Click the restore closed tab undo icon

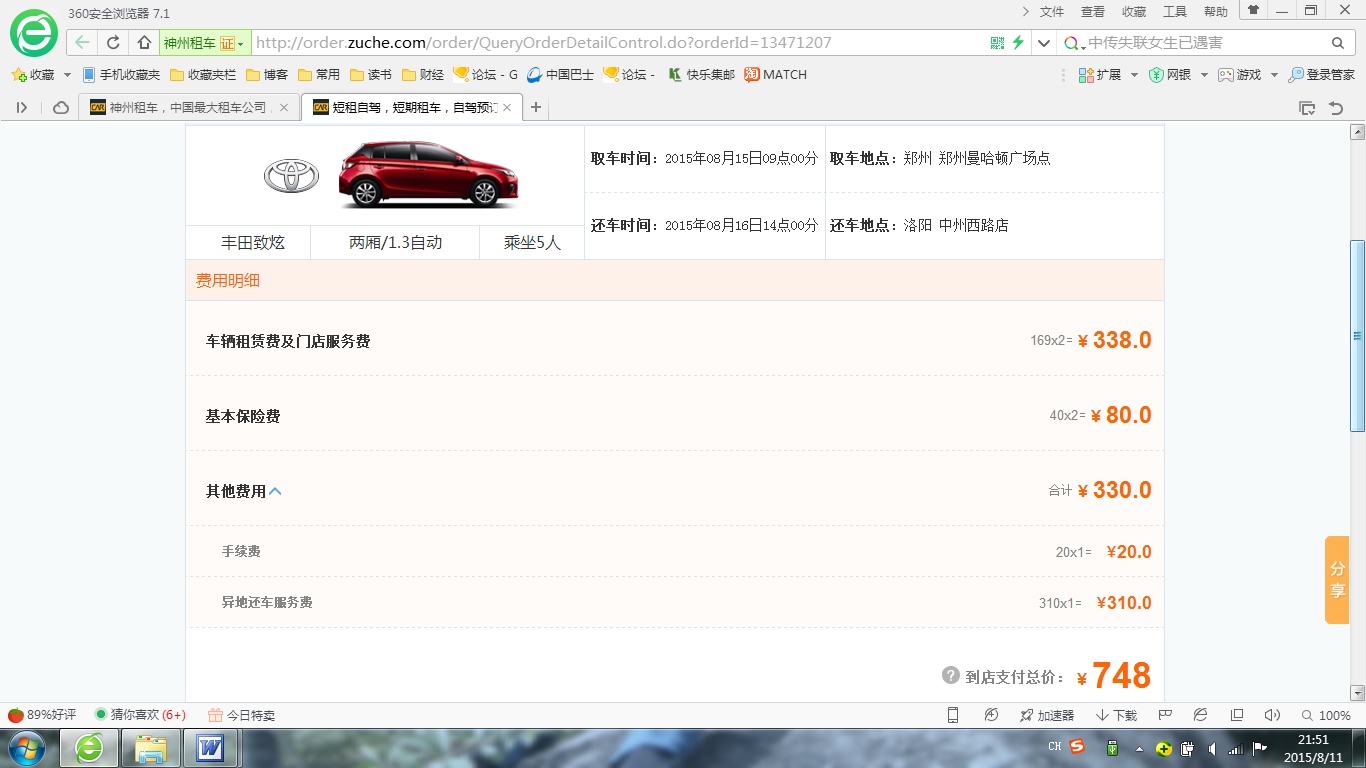(1335, 107)
